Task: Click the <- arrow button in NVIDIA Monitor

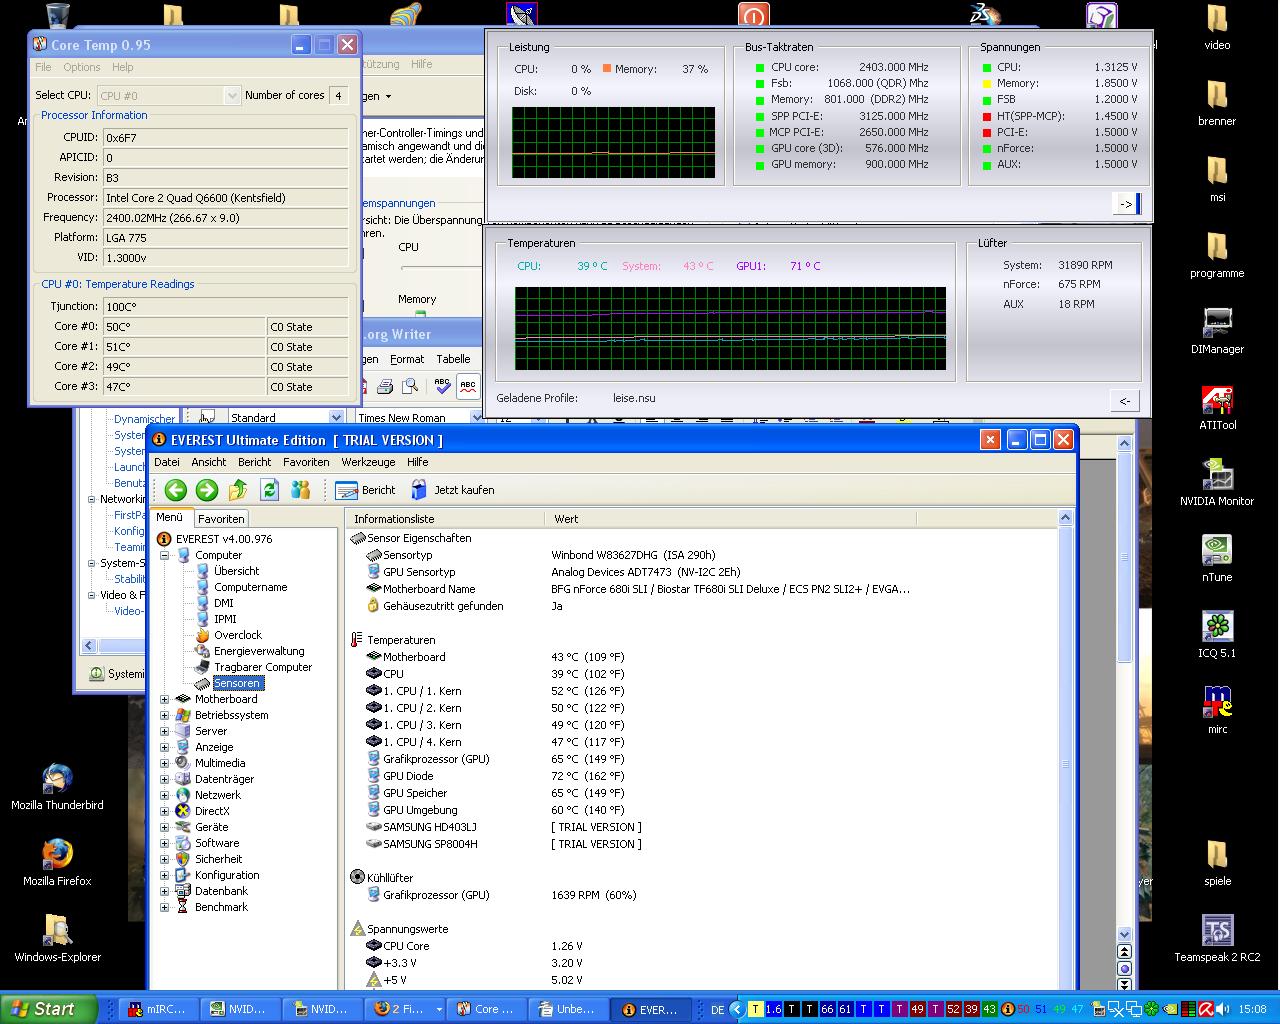Action: click(1125, 401)
